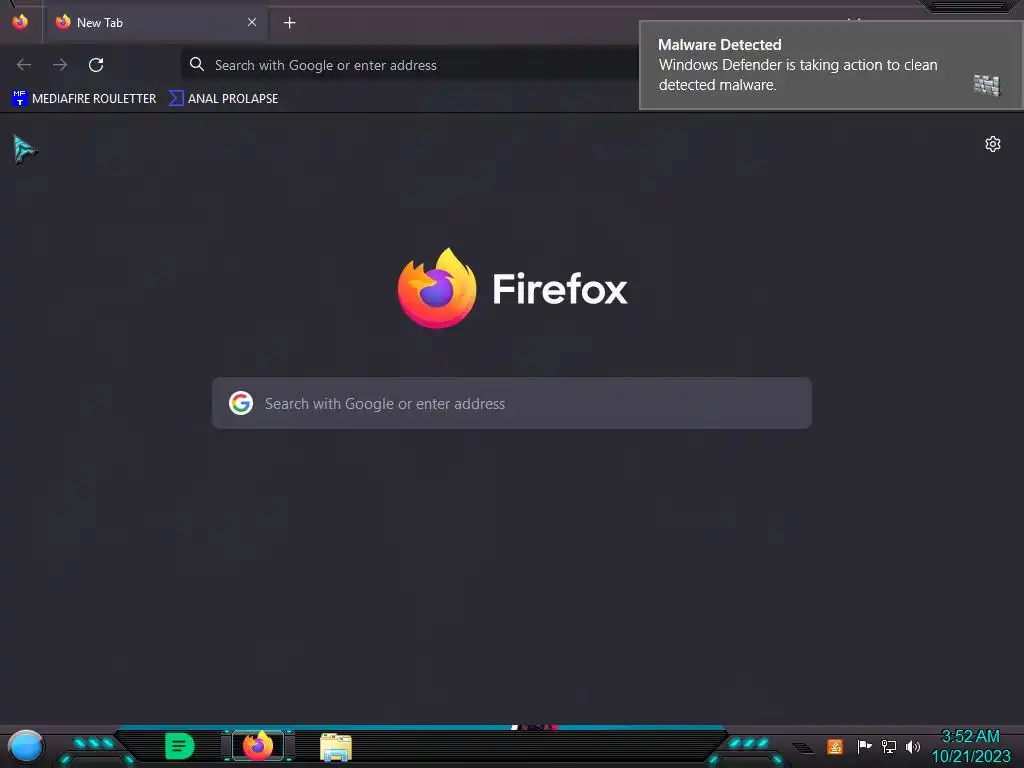
Task: Click orange Java tray icon
Action: click(835, 746)
